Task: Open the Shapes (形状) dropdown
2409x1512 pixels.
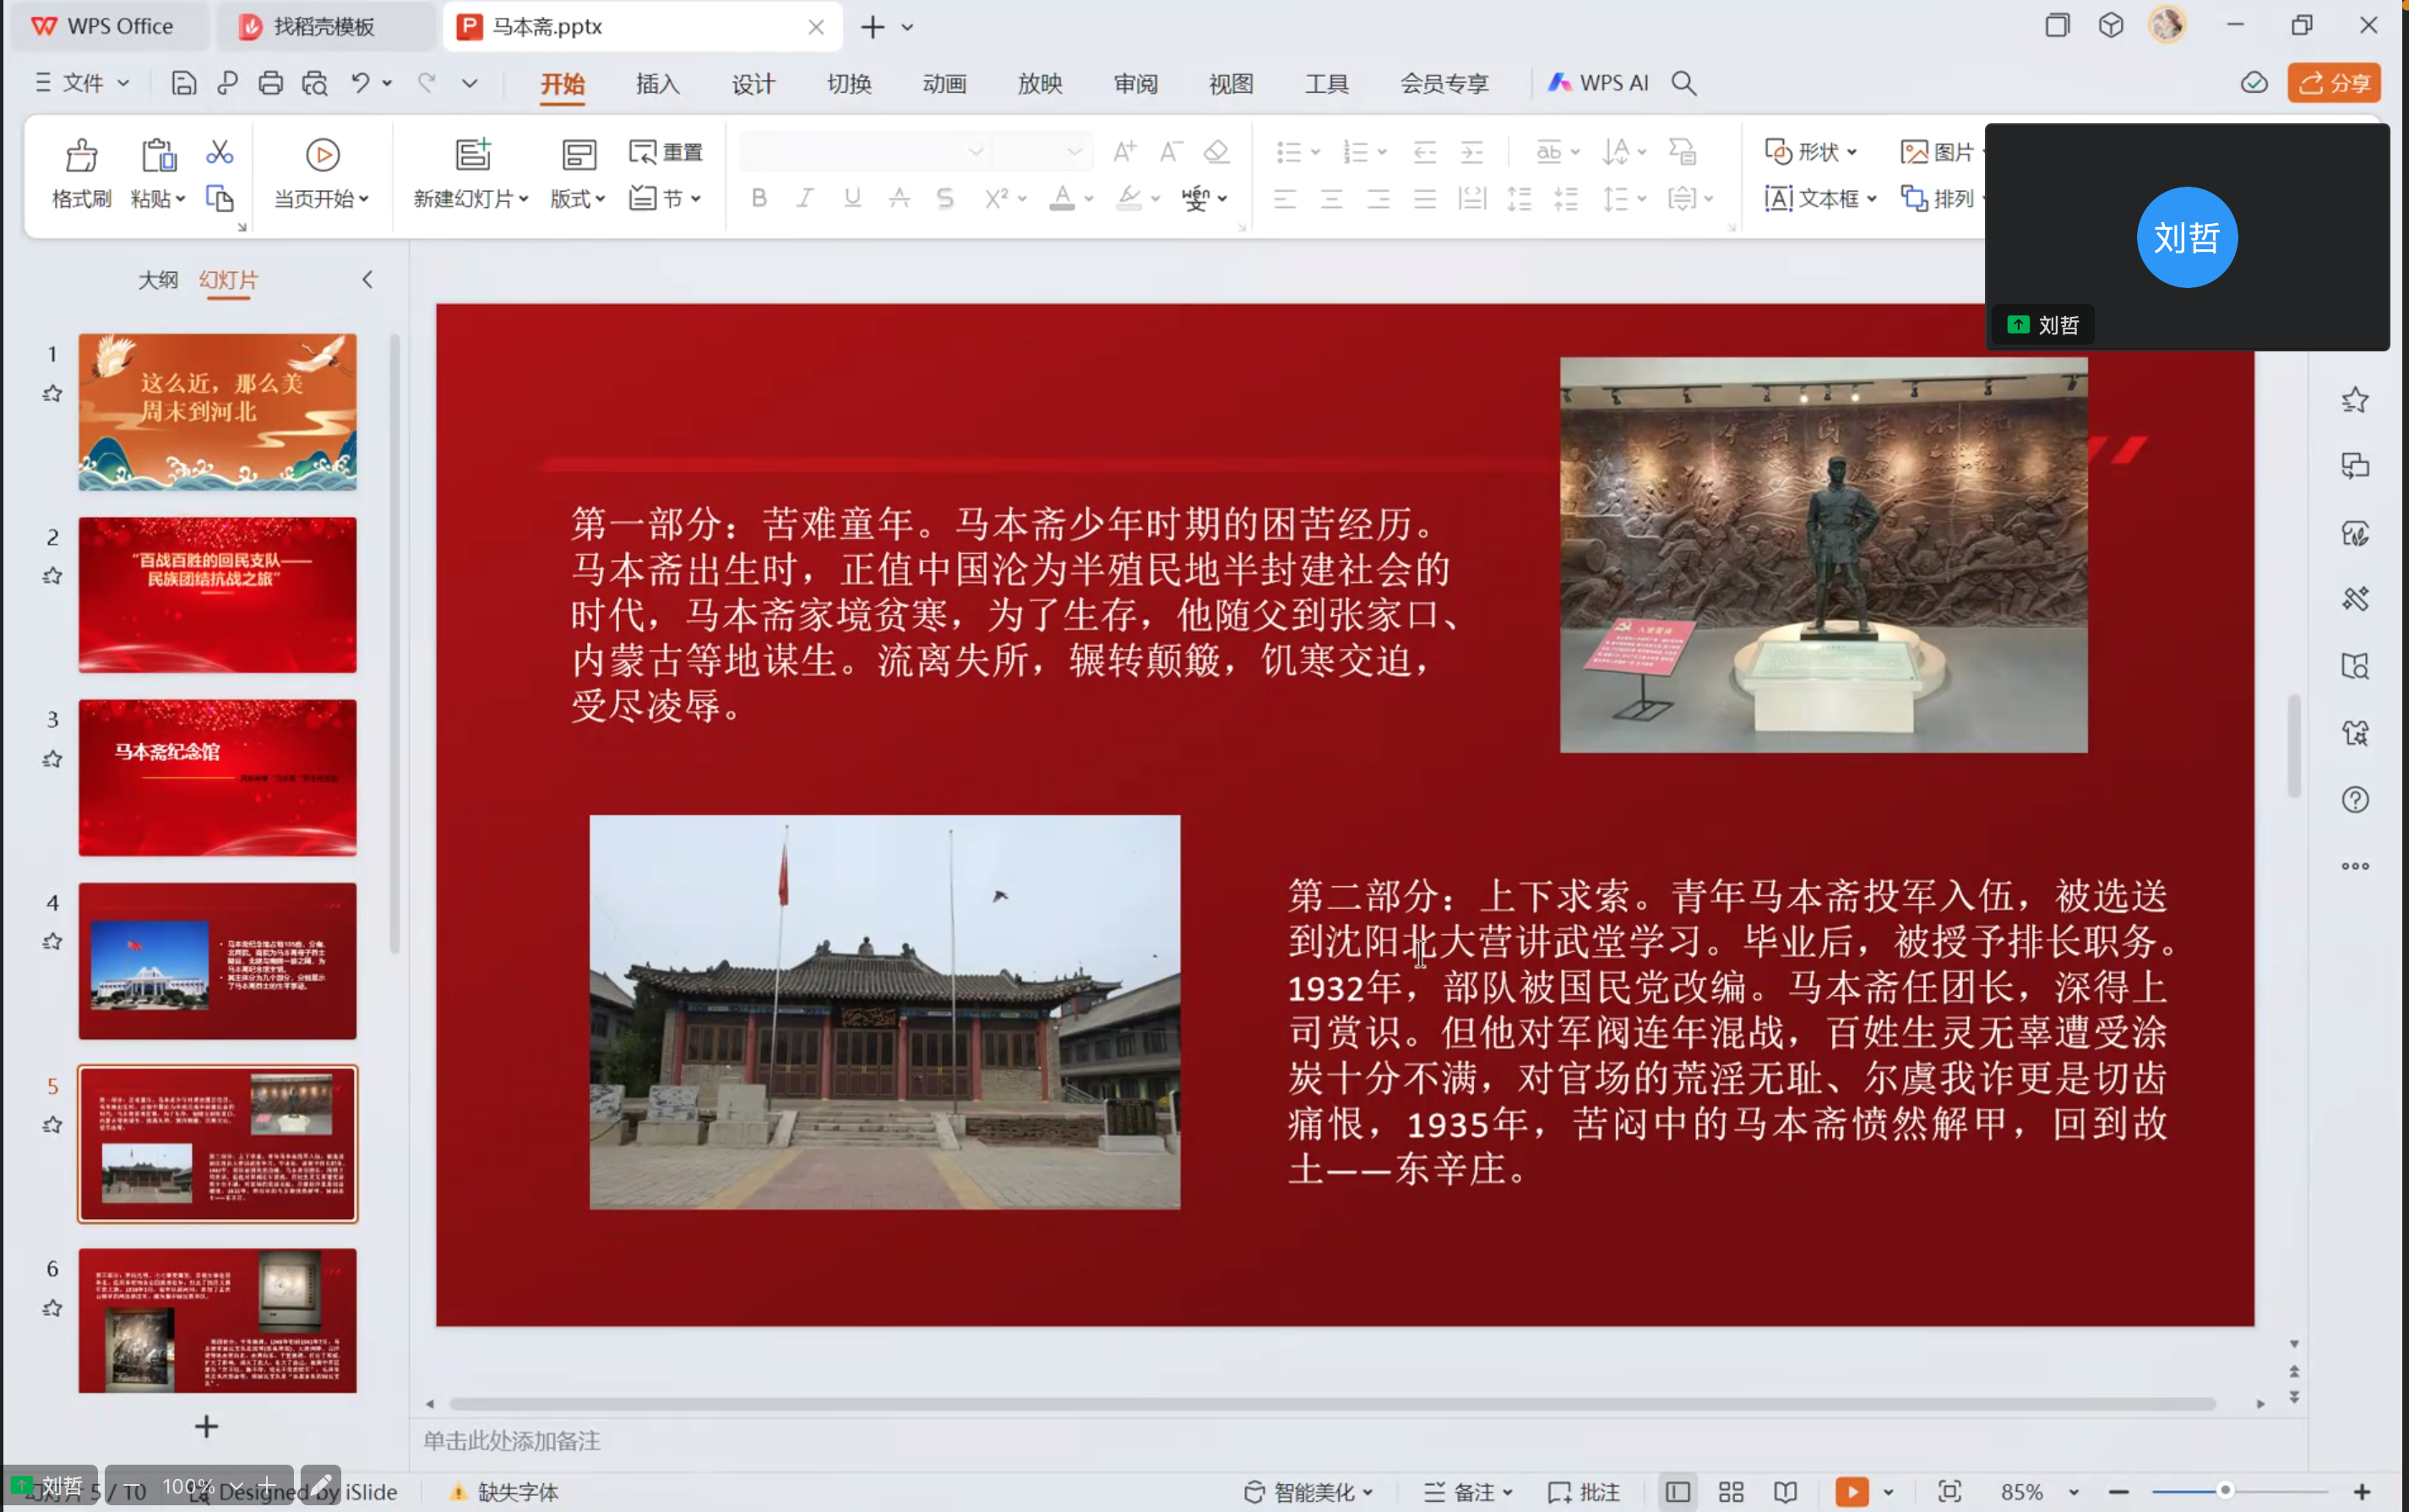Action: tap(1811, 152)
